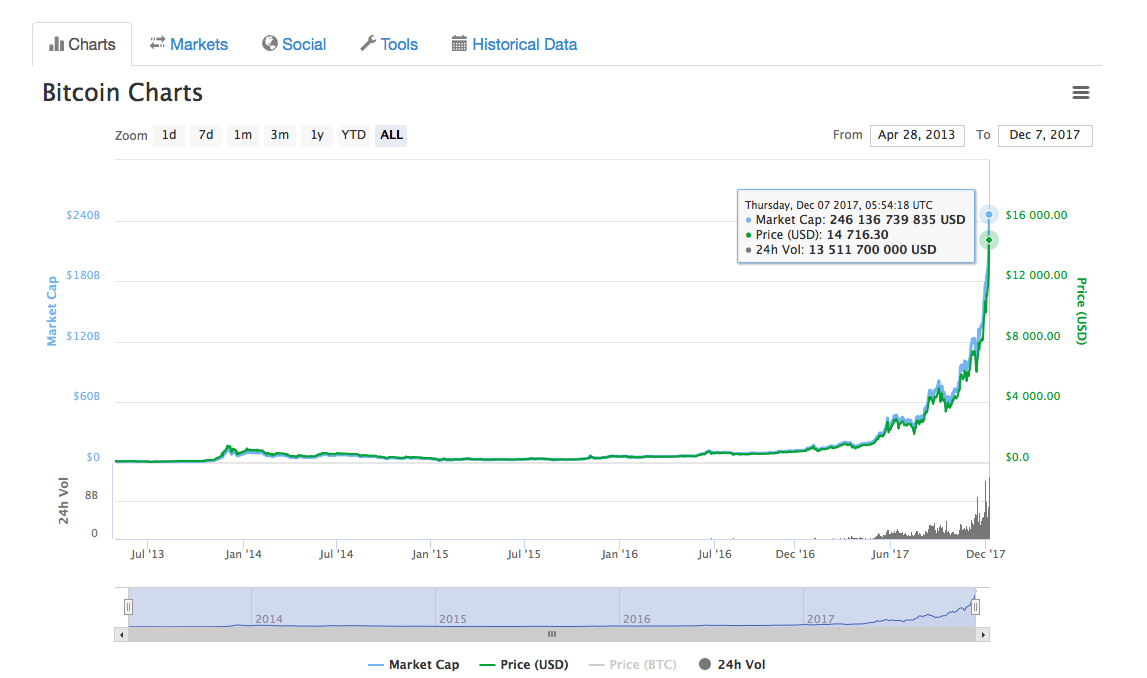
Task: Click the Jan '15 x-axis label
Action: 430,554
